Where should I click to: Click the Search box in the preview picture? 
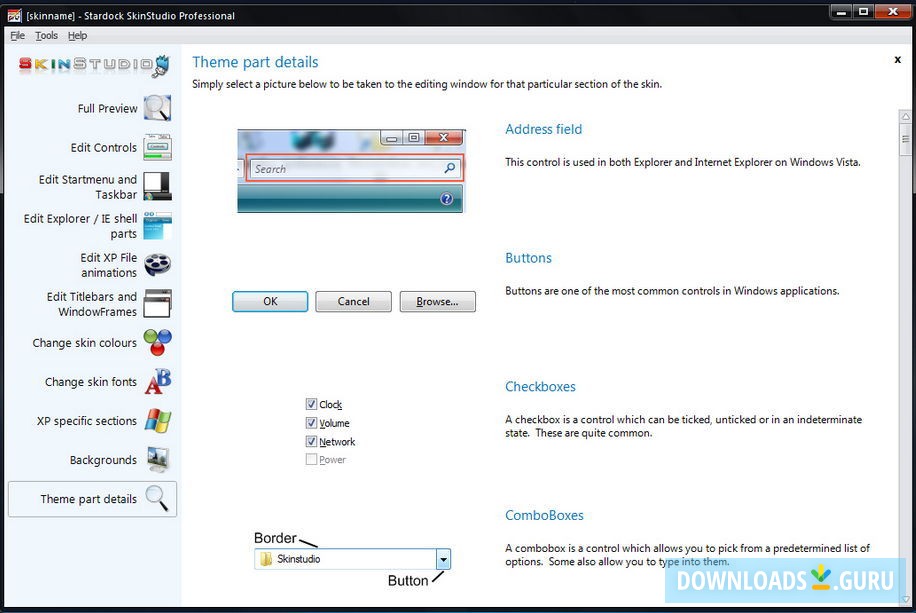point(354,168)
